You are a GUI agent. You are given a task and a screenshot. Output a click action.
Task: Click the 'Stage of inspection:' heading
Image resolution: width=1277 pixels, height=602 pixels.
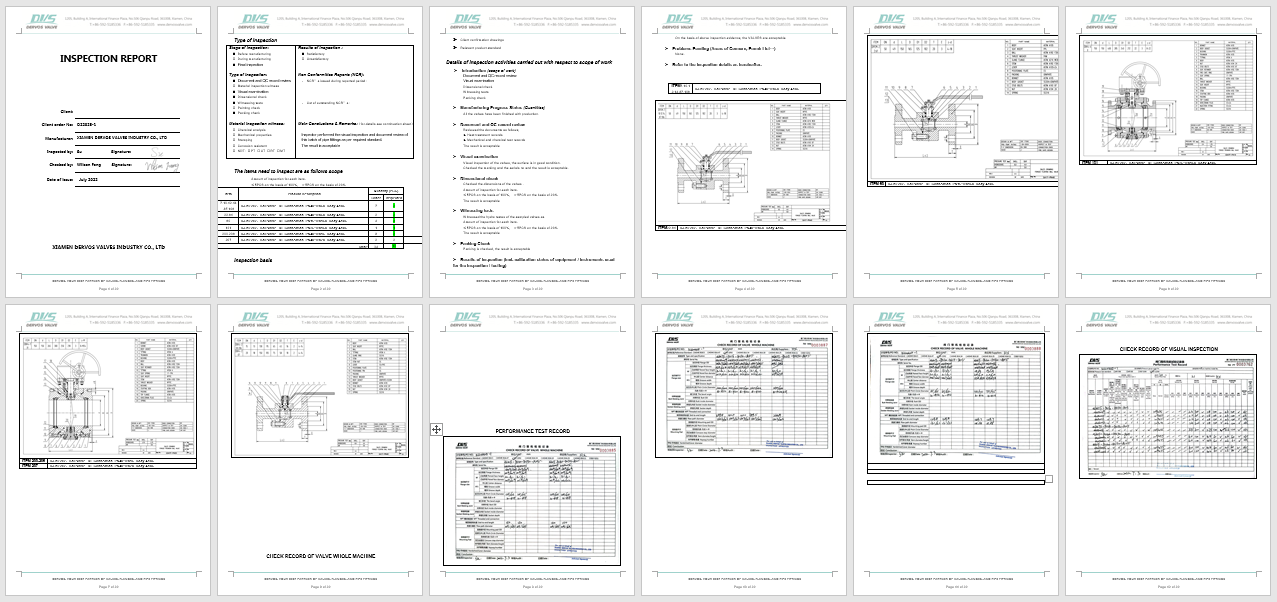249,48
